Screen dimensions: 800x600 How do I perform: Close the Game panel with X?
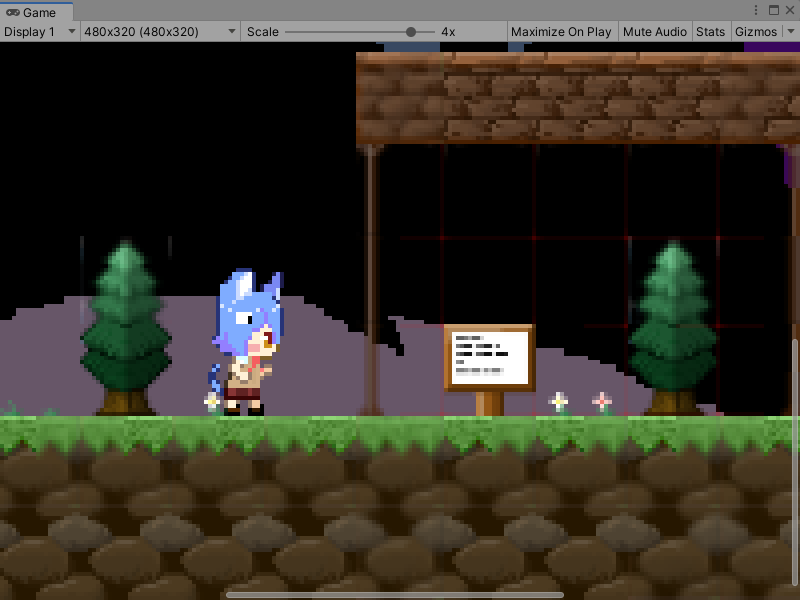click(790, 11)
